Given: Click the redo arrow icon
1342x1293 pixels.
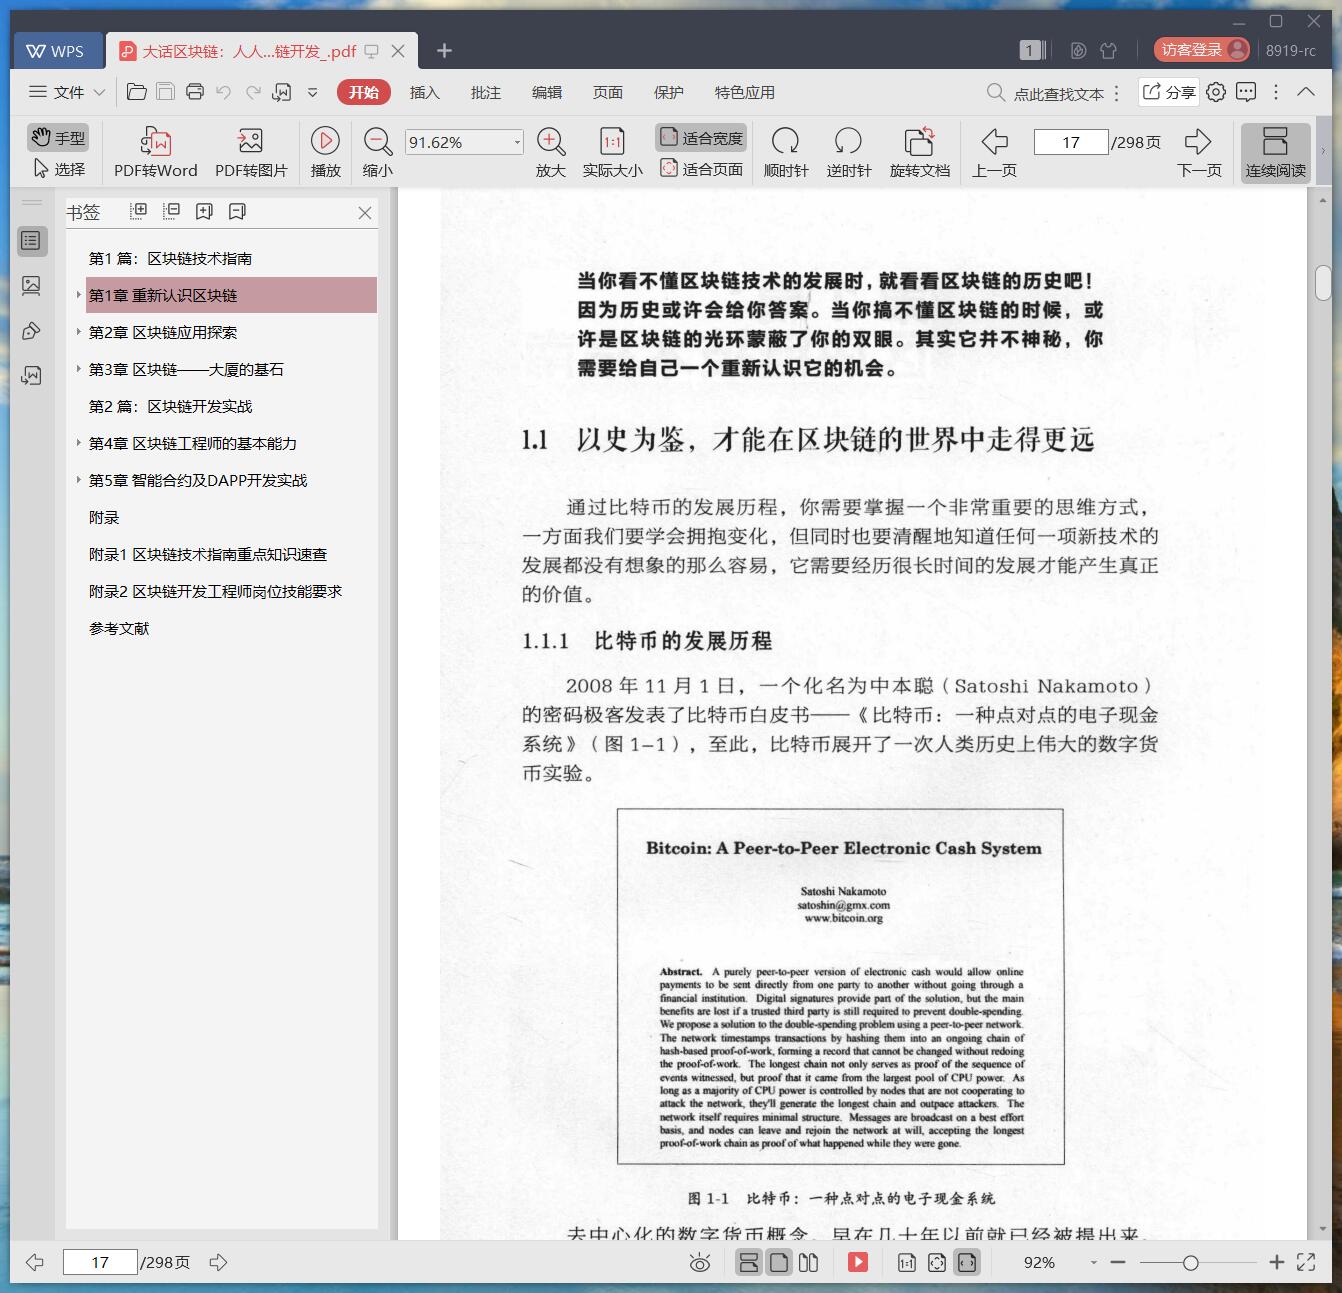Looking at the screenshot, I should (x=253, y=92).
